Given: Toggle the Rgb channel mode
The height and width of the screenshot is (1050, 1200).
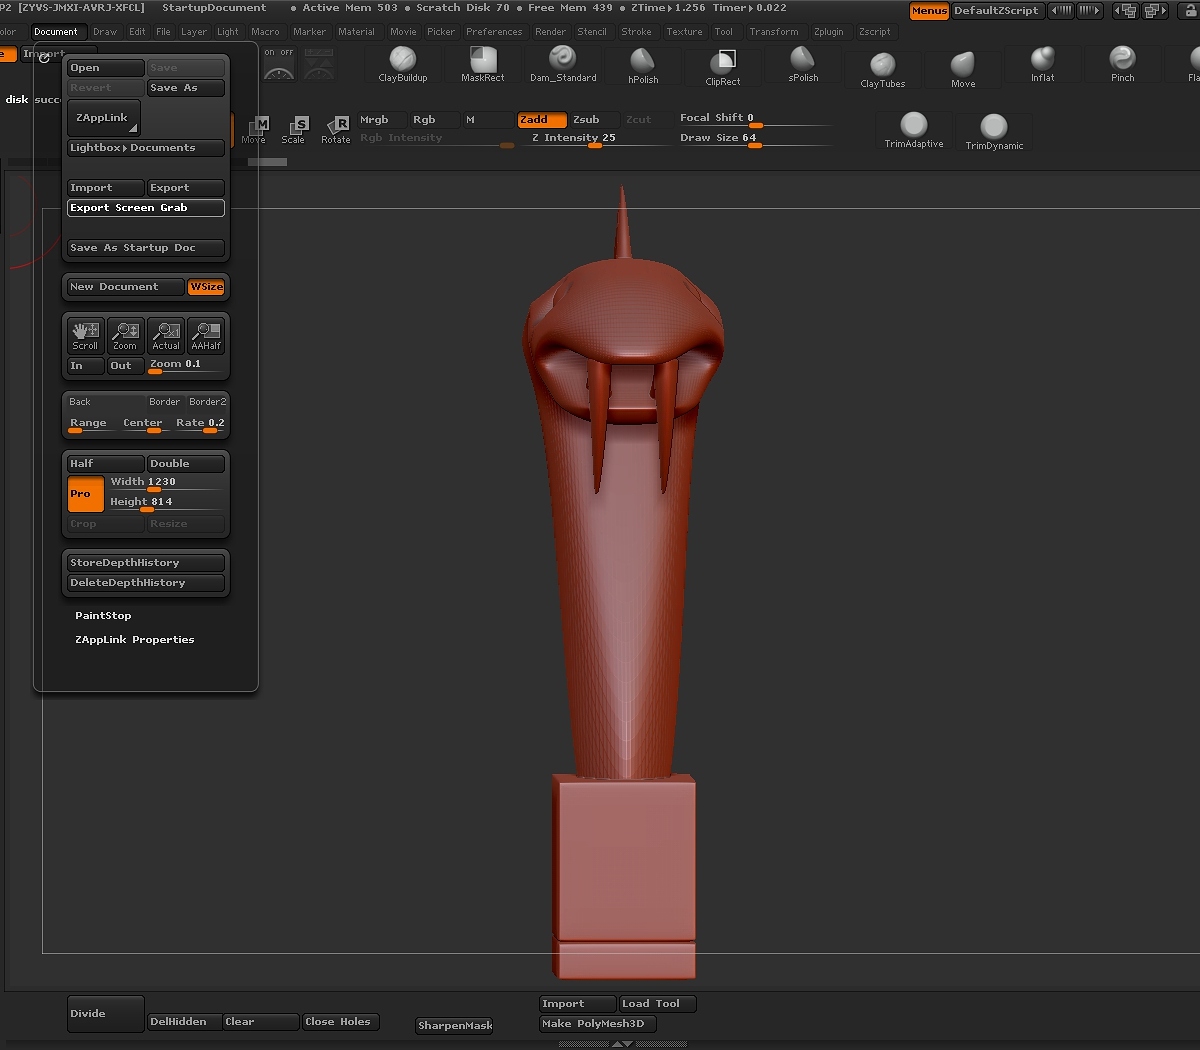Looking at the screenshot, I should tap(435, 120).
